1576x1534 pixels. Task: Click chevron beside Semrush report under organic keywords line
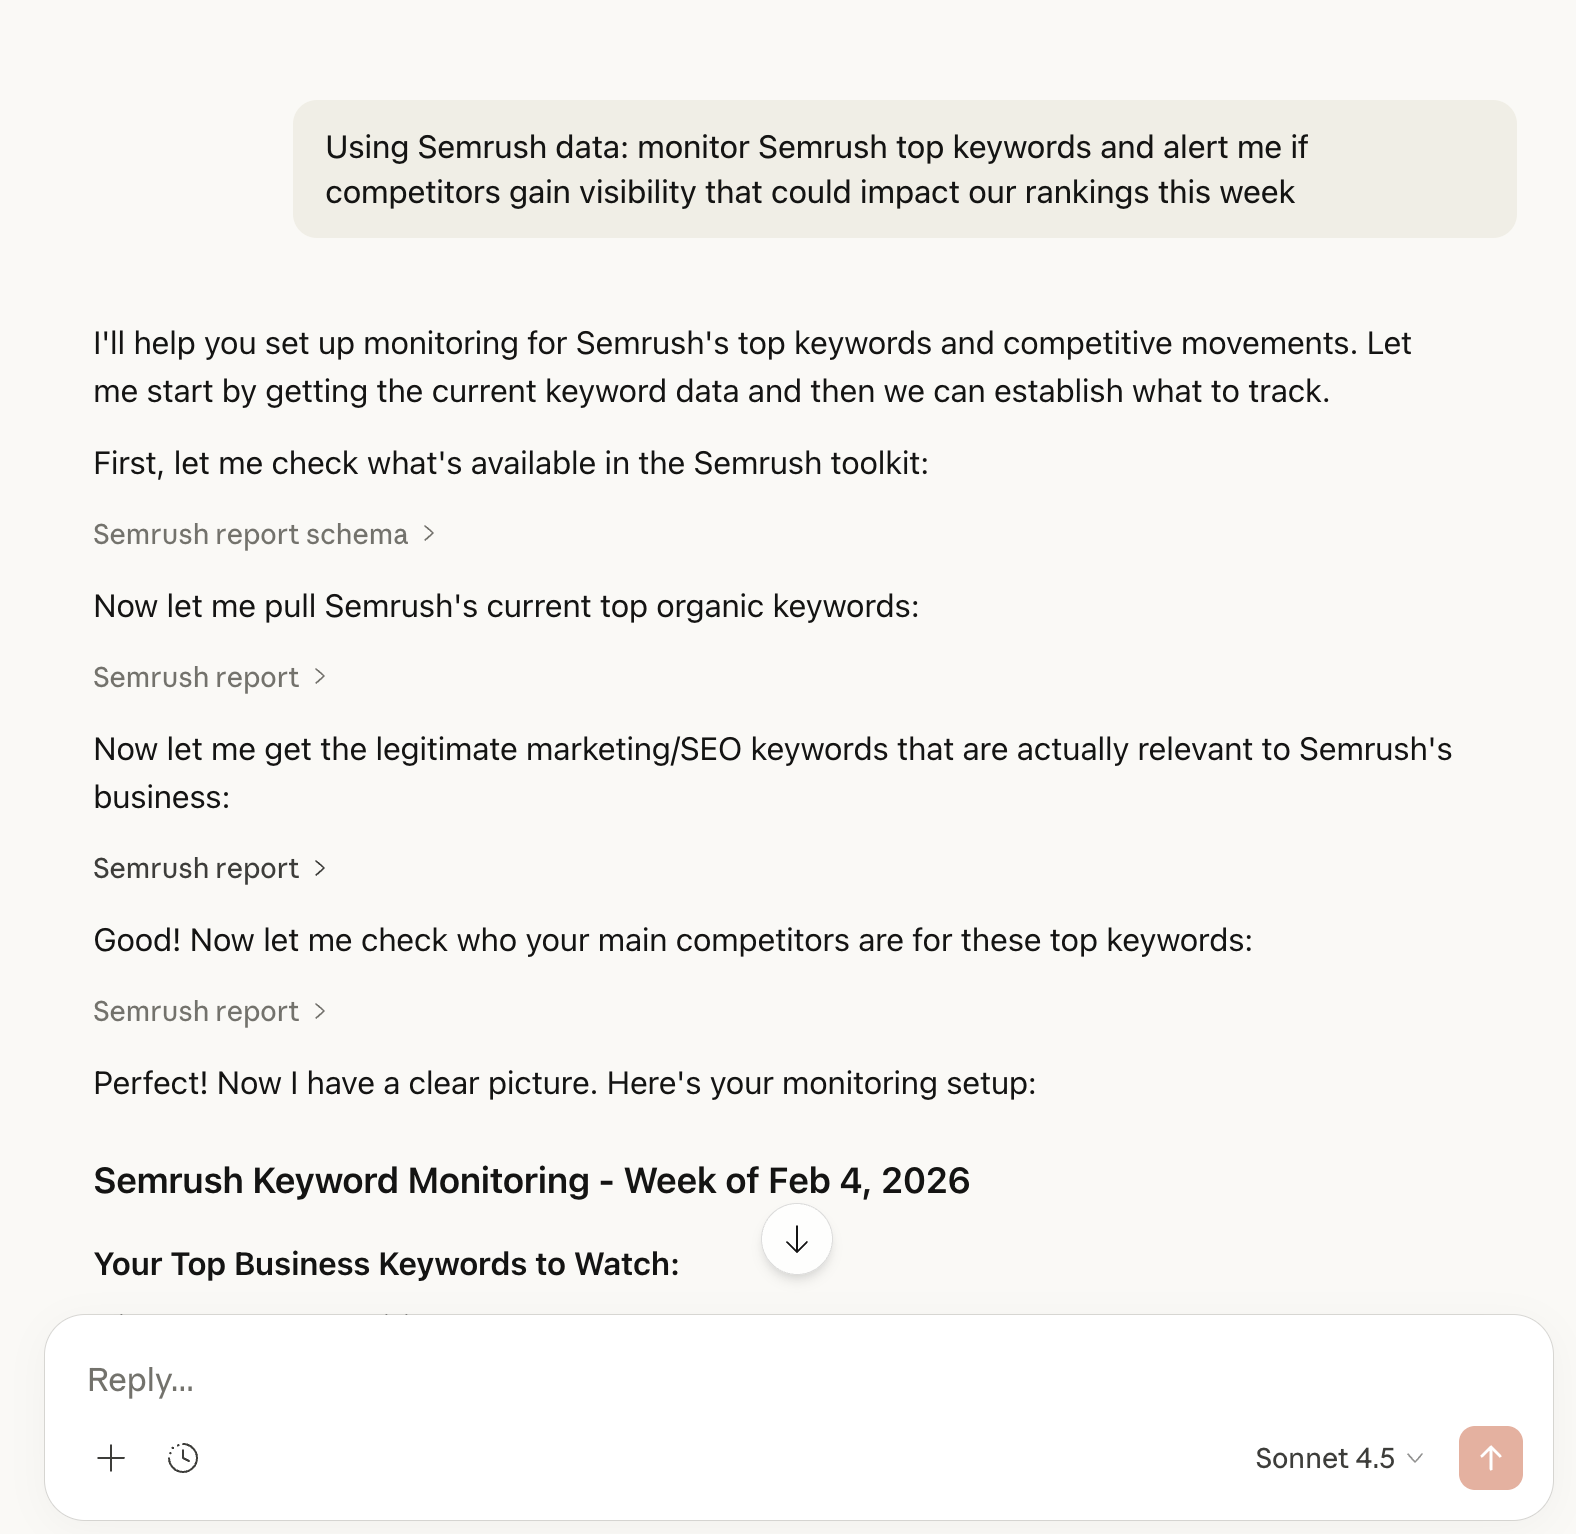tap(320, 677)
